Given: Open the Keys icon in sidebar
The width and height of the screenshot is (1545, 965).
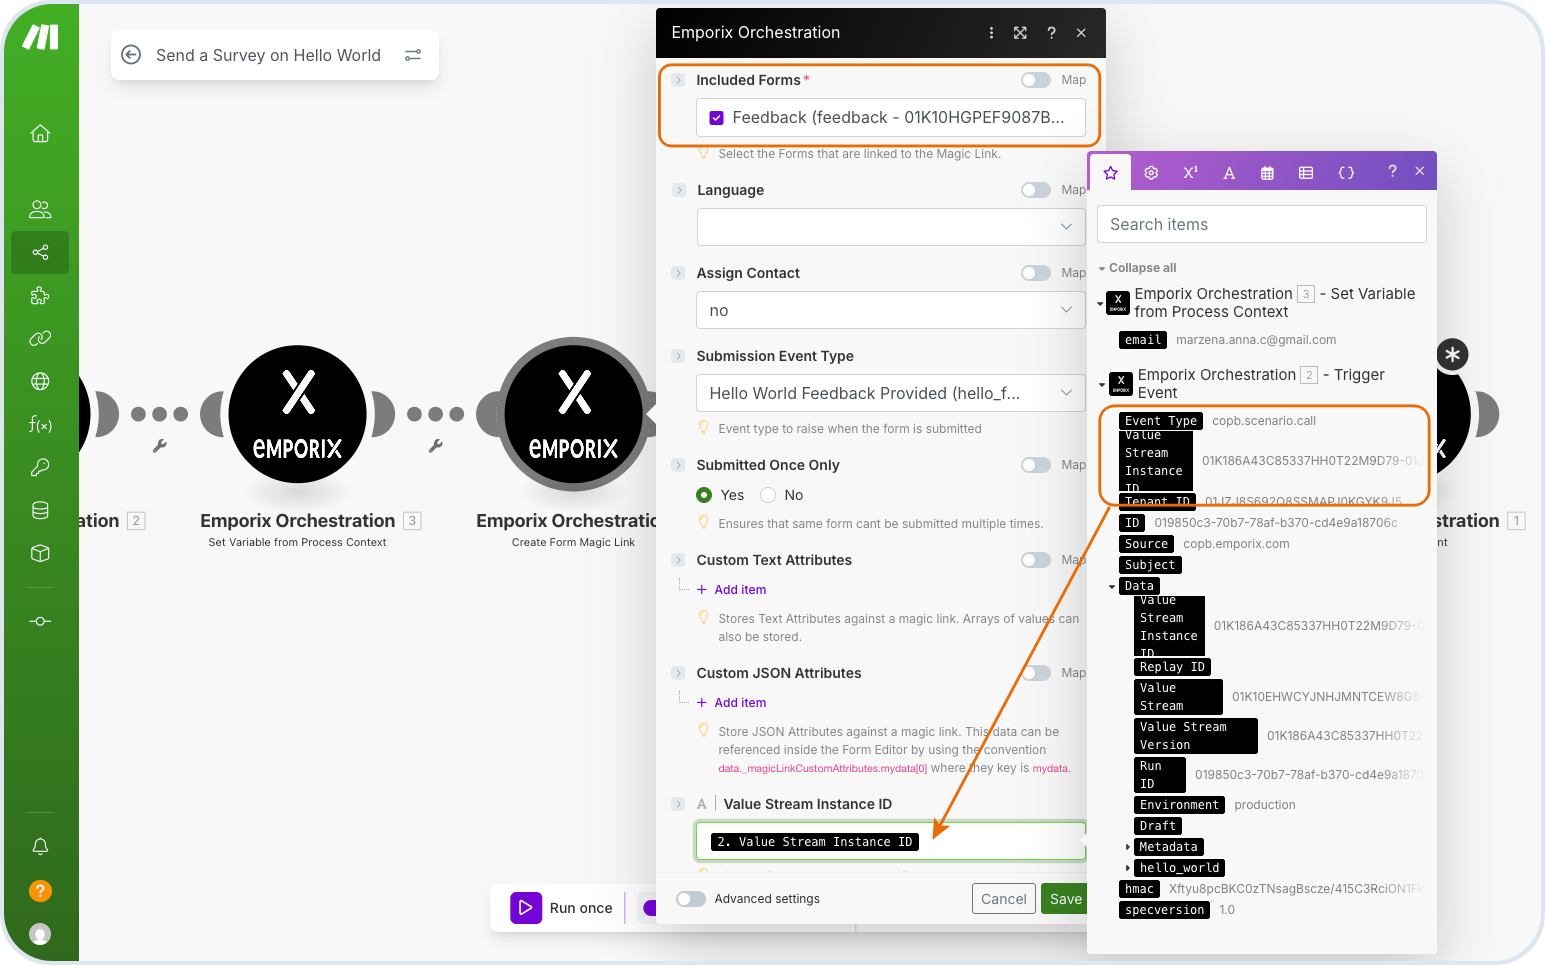Looking at the screenshot, I should pos(40,467).
